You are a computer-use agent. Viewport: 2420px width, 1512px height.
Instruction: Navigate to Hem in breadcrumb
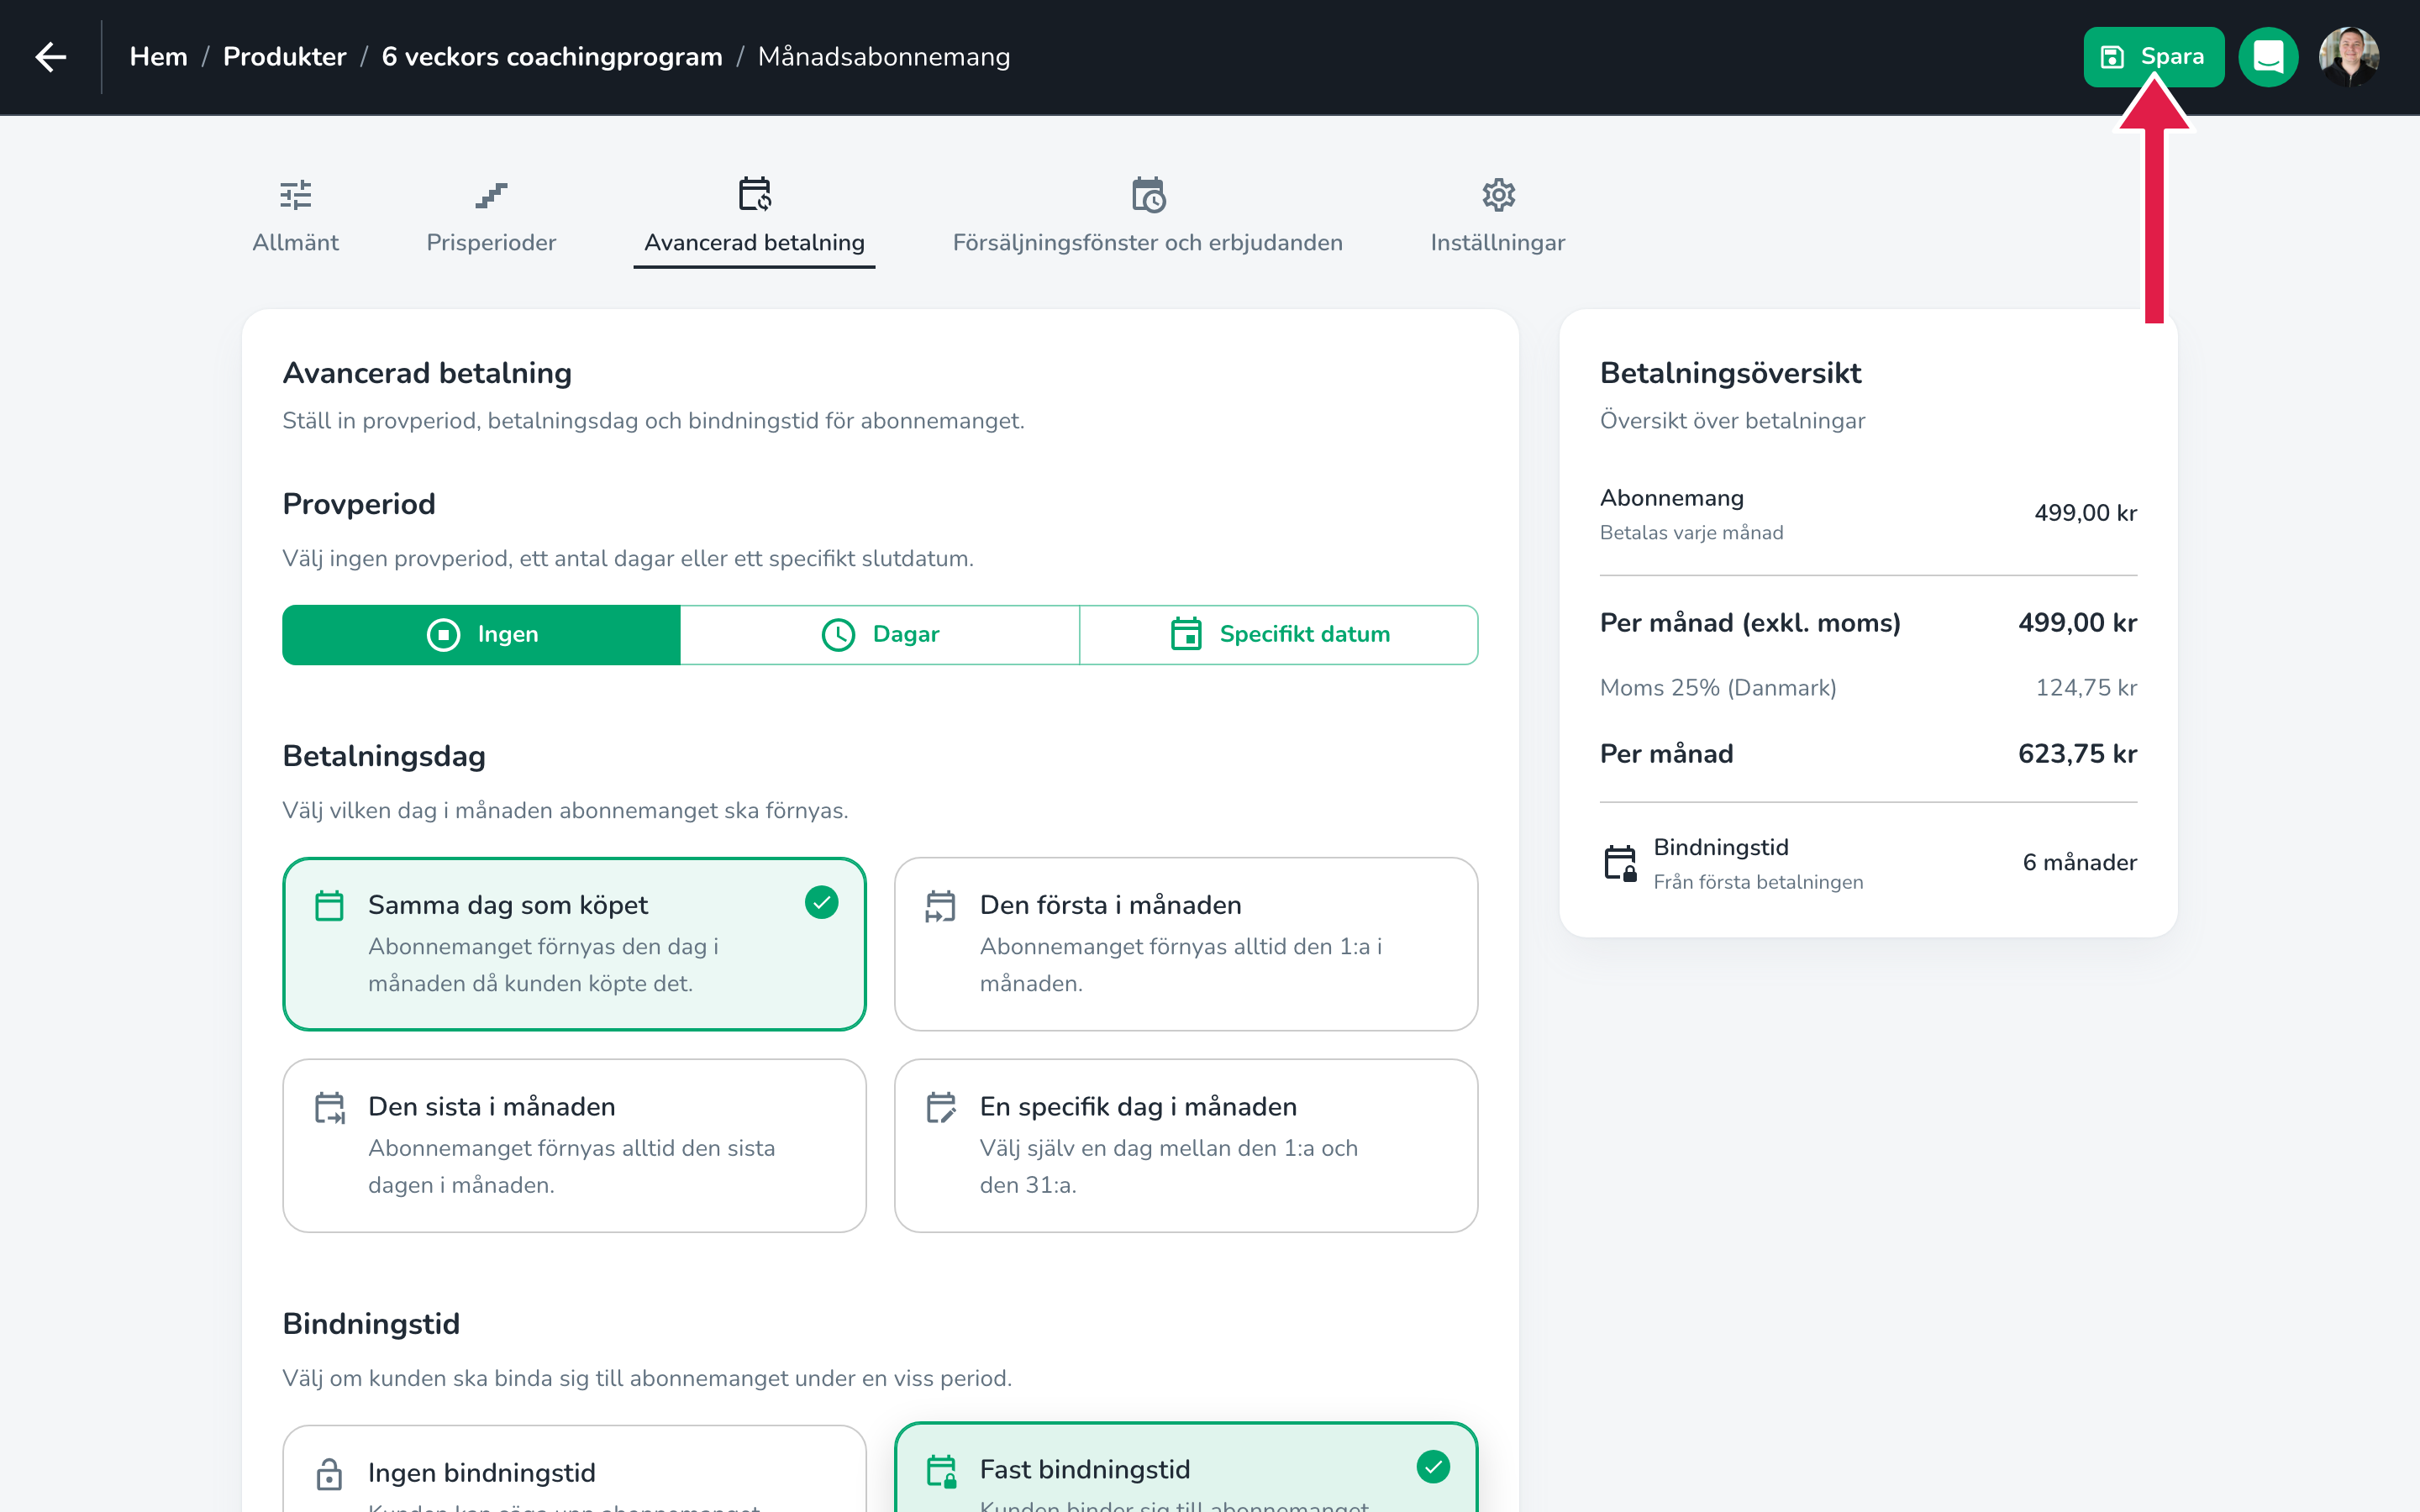[159, 57]
